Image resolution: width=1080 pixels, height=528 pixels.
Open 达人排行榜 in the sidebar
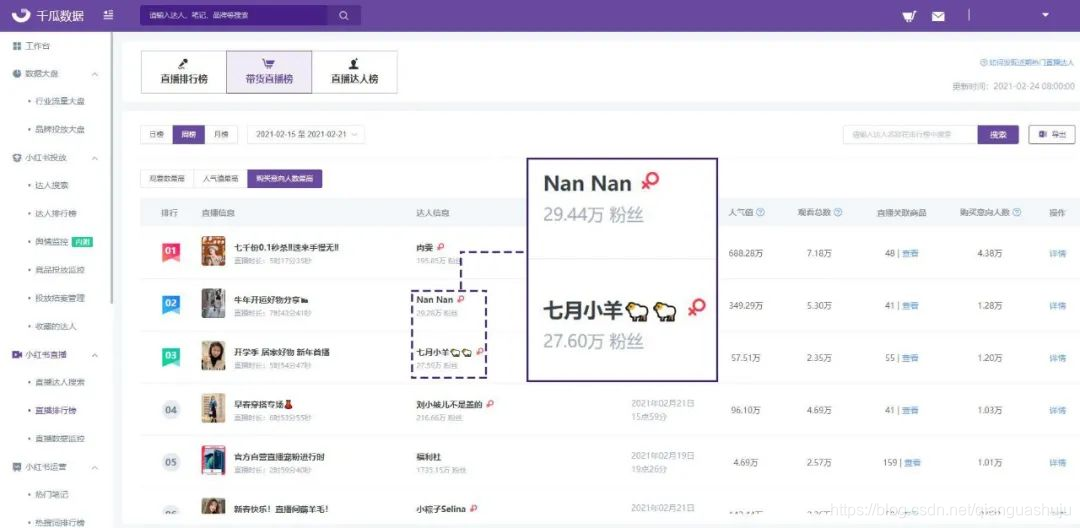pyautogui.click(x=56, y=213)
